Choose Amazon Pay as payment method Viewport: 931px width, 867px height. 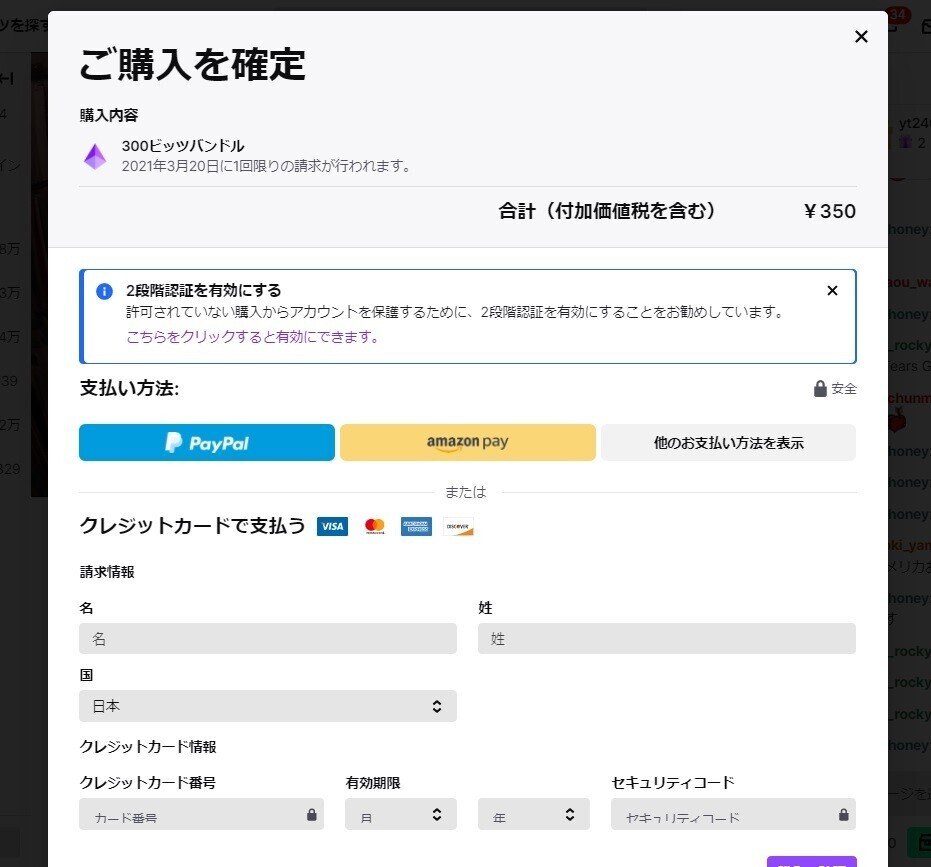(x=467, y=442)
